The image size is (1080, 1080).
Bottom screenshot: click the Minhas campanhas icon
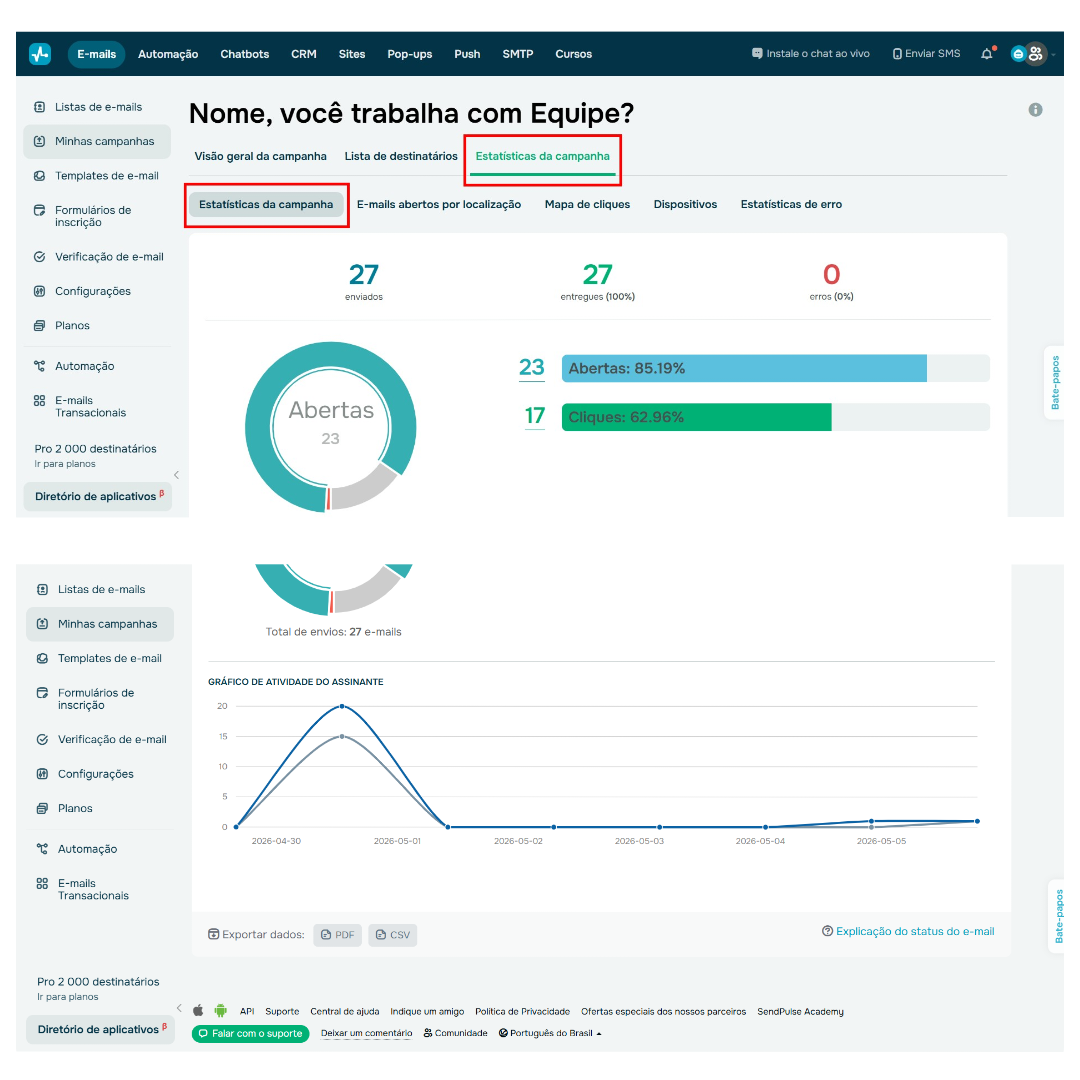[x=43, y=624]
